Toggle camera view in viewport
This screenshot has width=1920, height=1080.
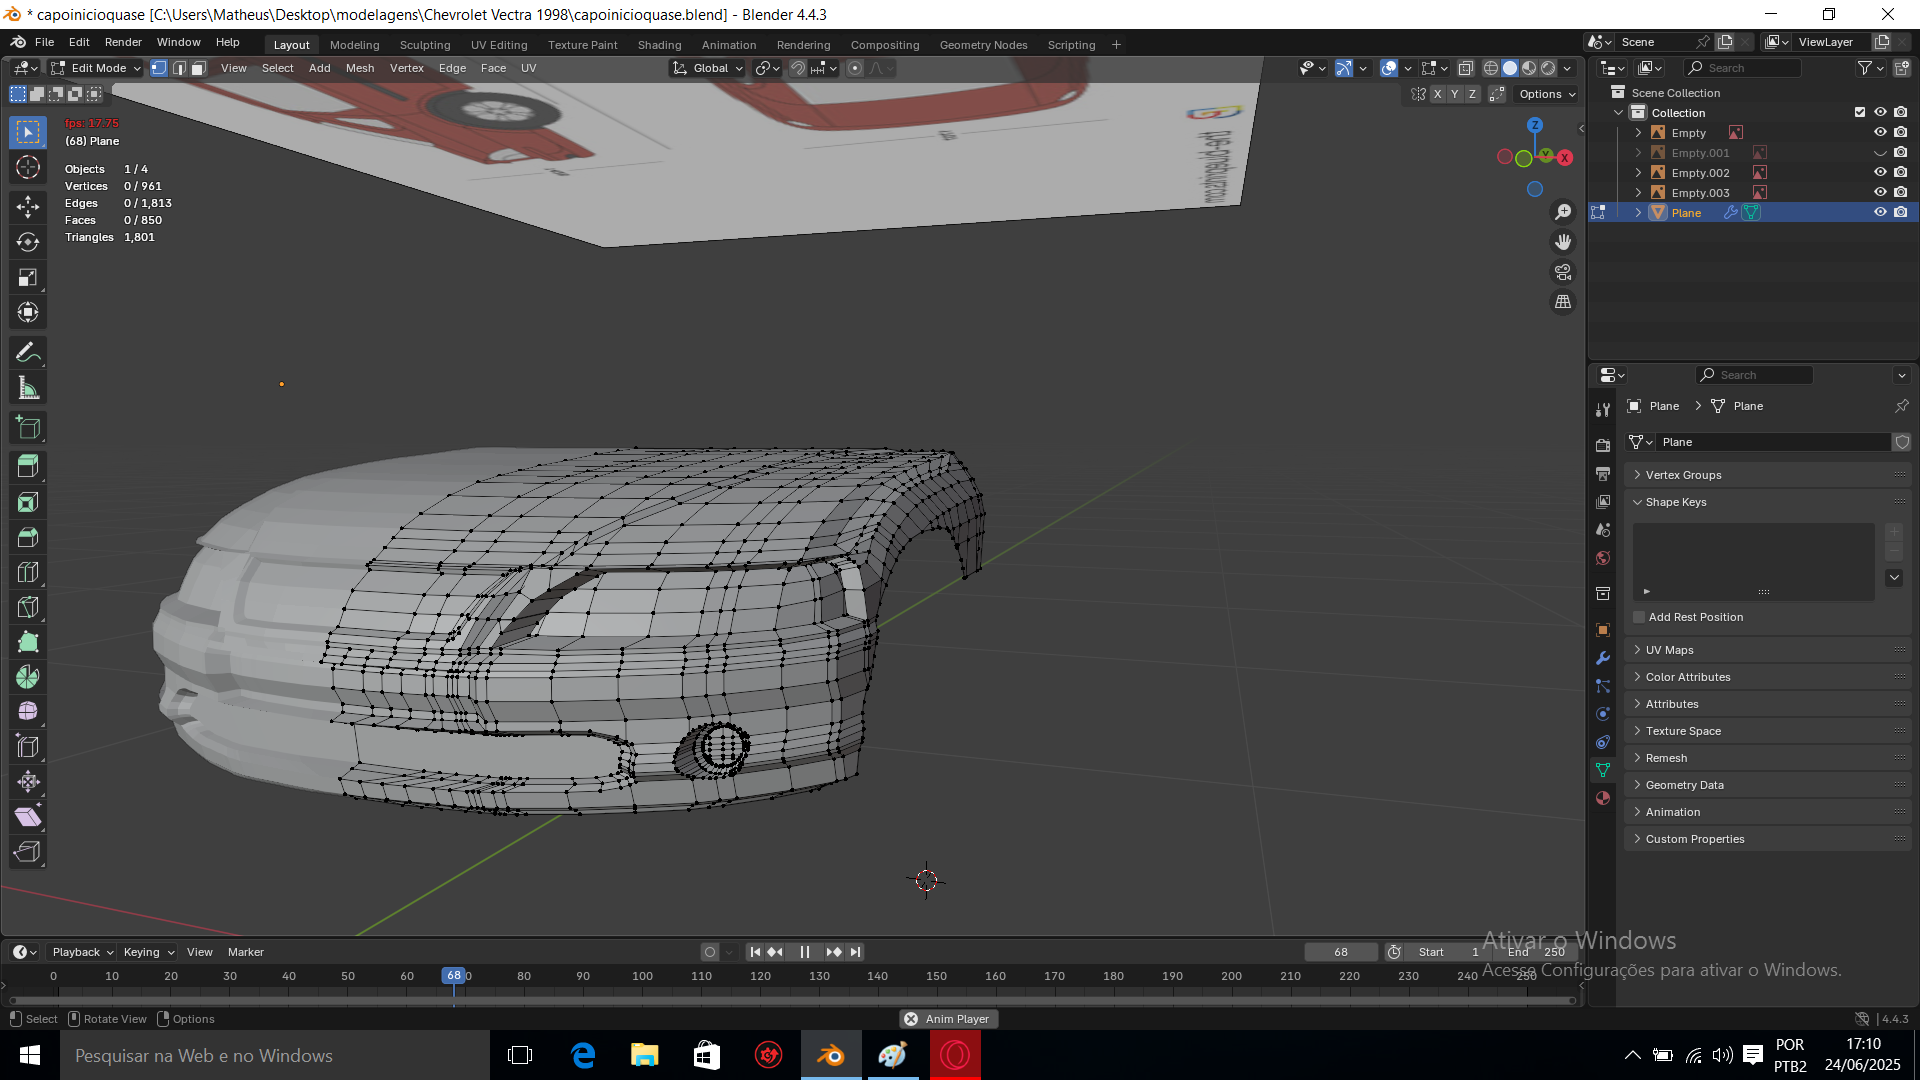[x=1563, y=272]
